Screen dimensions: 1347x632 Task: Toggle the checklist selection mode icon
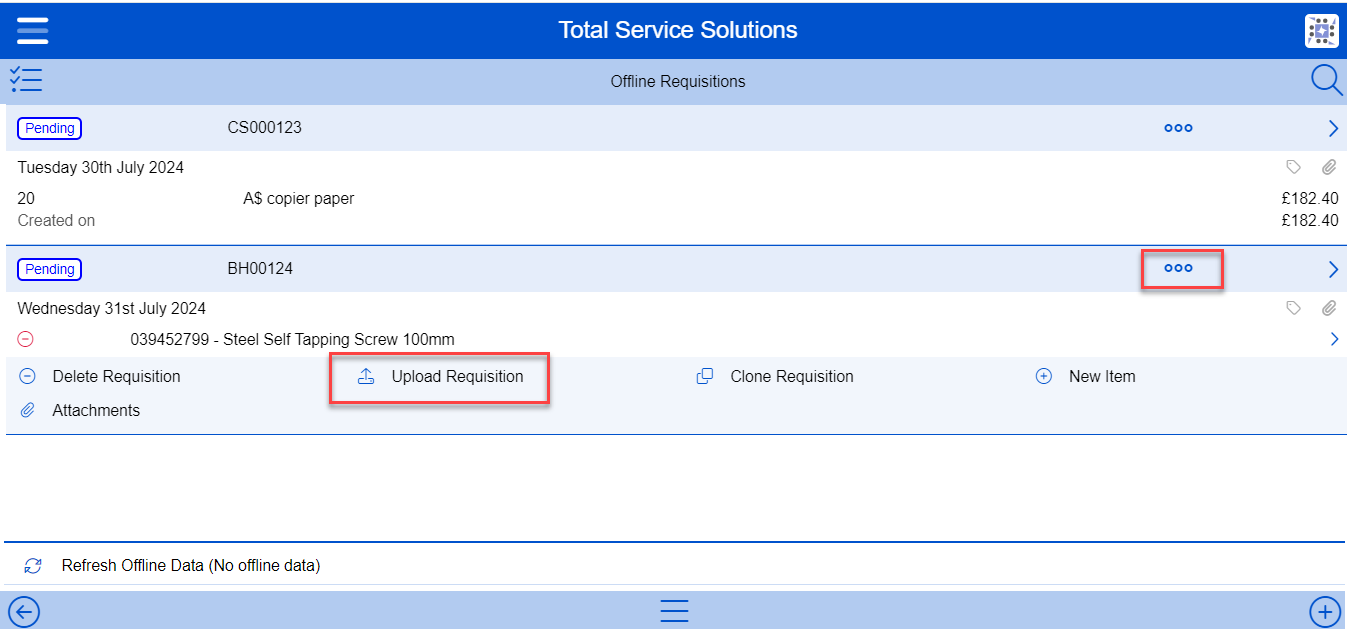pos(26,80)
